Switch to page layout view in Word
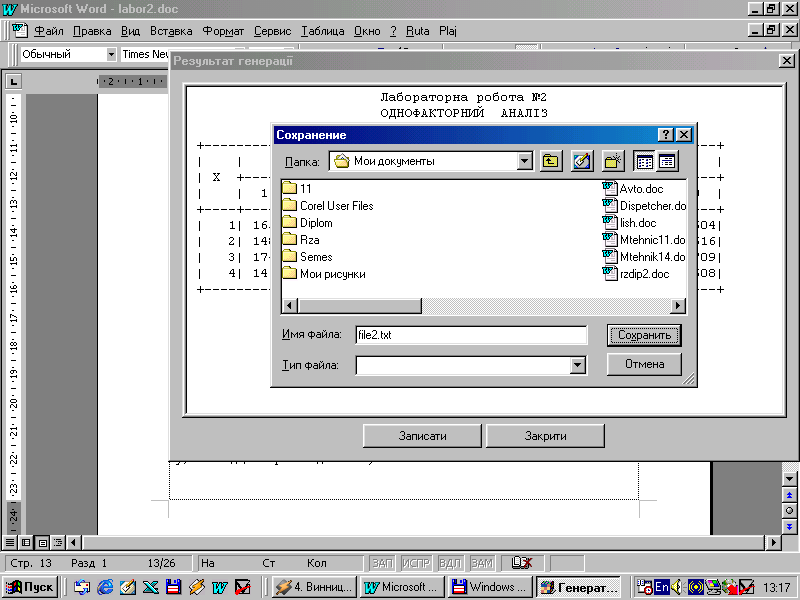This screenshot has width=800, height=600. pyautogui.click(x=42, y=542)
